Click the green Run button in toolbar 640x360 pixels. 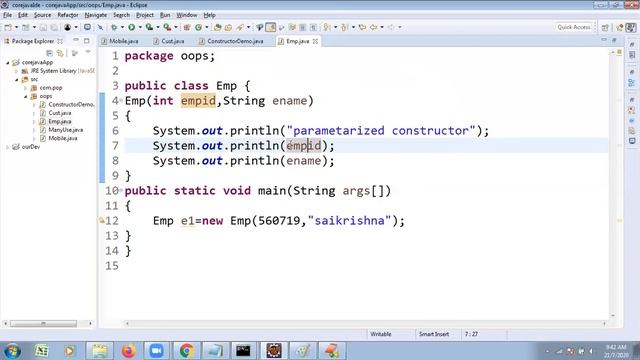131,27
